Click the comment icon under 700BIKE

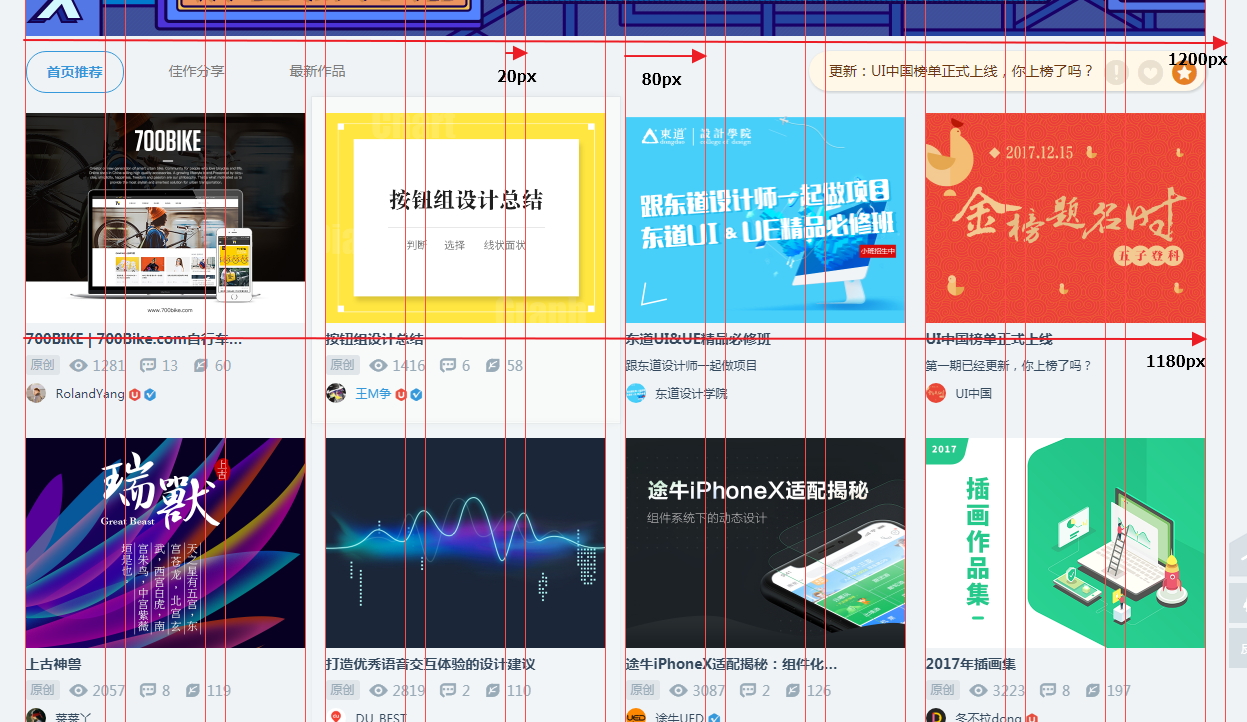[x=148, y=365]
